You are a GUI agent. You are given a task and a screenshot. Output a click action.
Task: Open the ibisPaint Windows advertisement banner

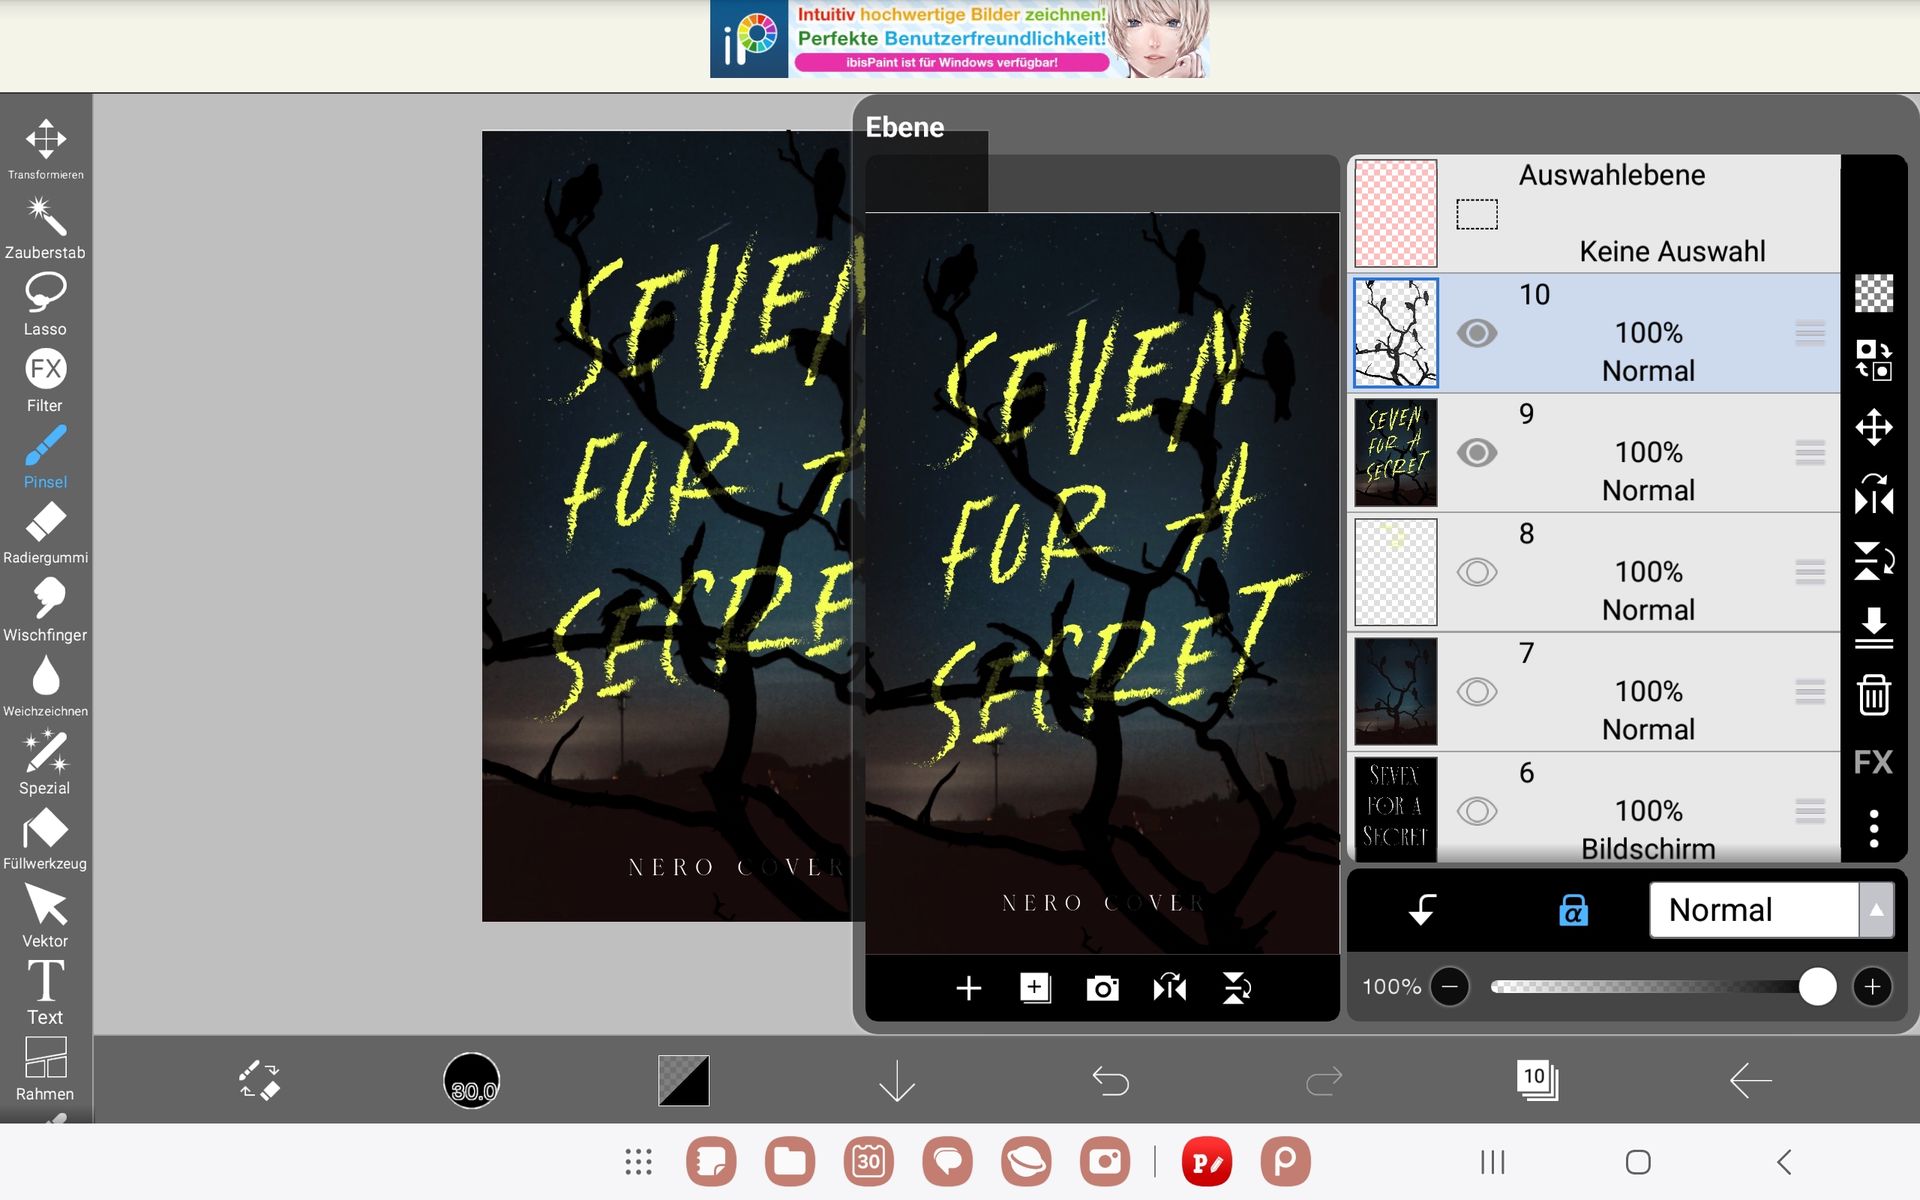[x=960, y=39]
